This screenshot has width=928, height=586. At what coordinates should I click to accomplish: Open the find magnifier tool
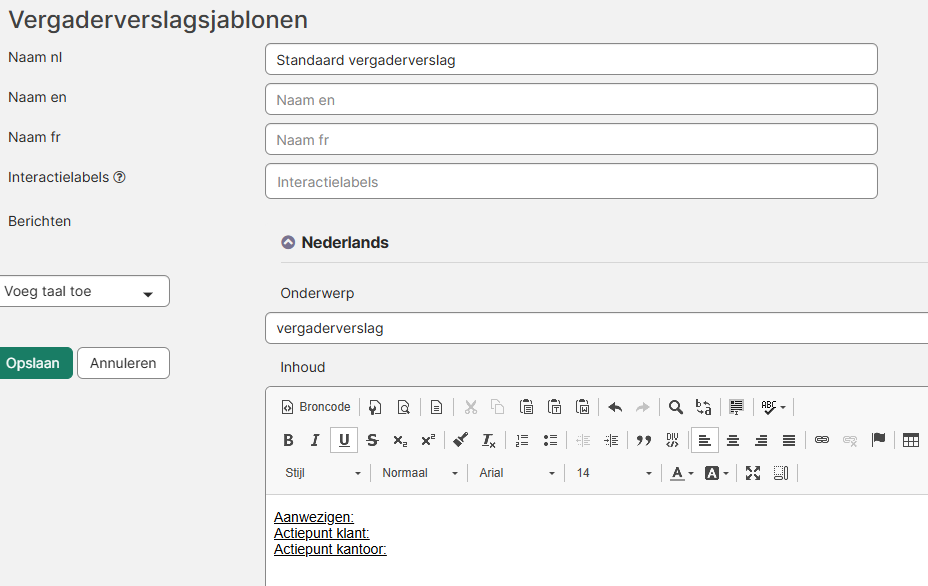click(676, 407)
